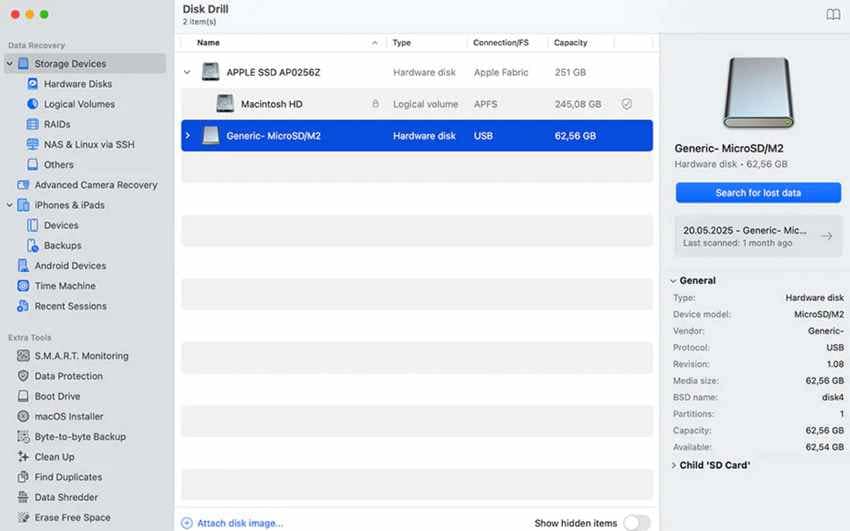Click the Macintosh HD lock icon
Viewport: 850px width, 531px height.
click(x=375, y=103)
